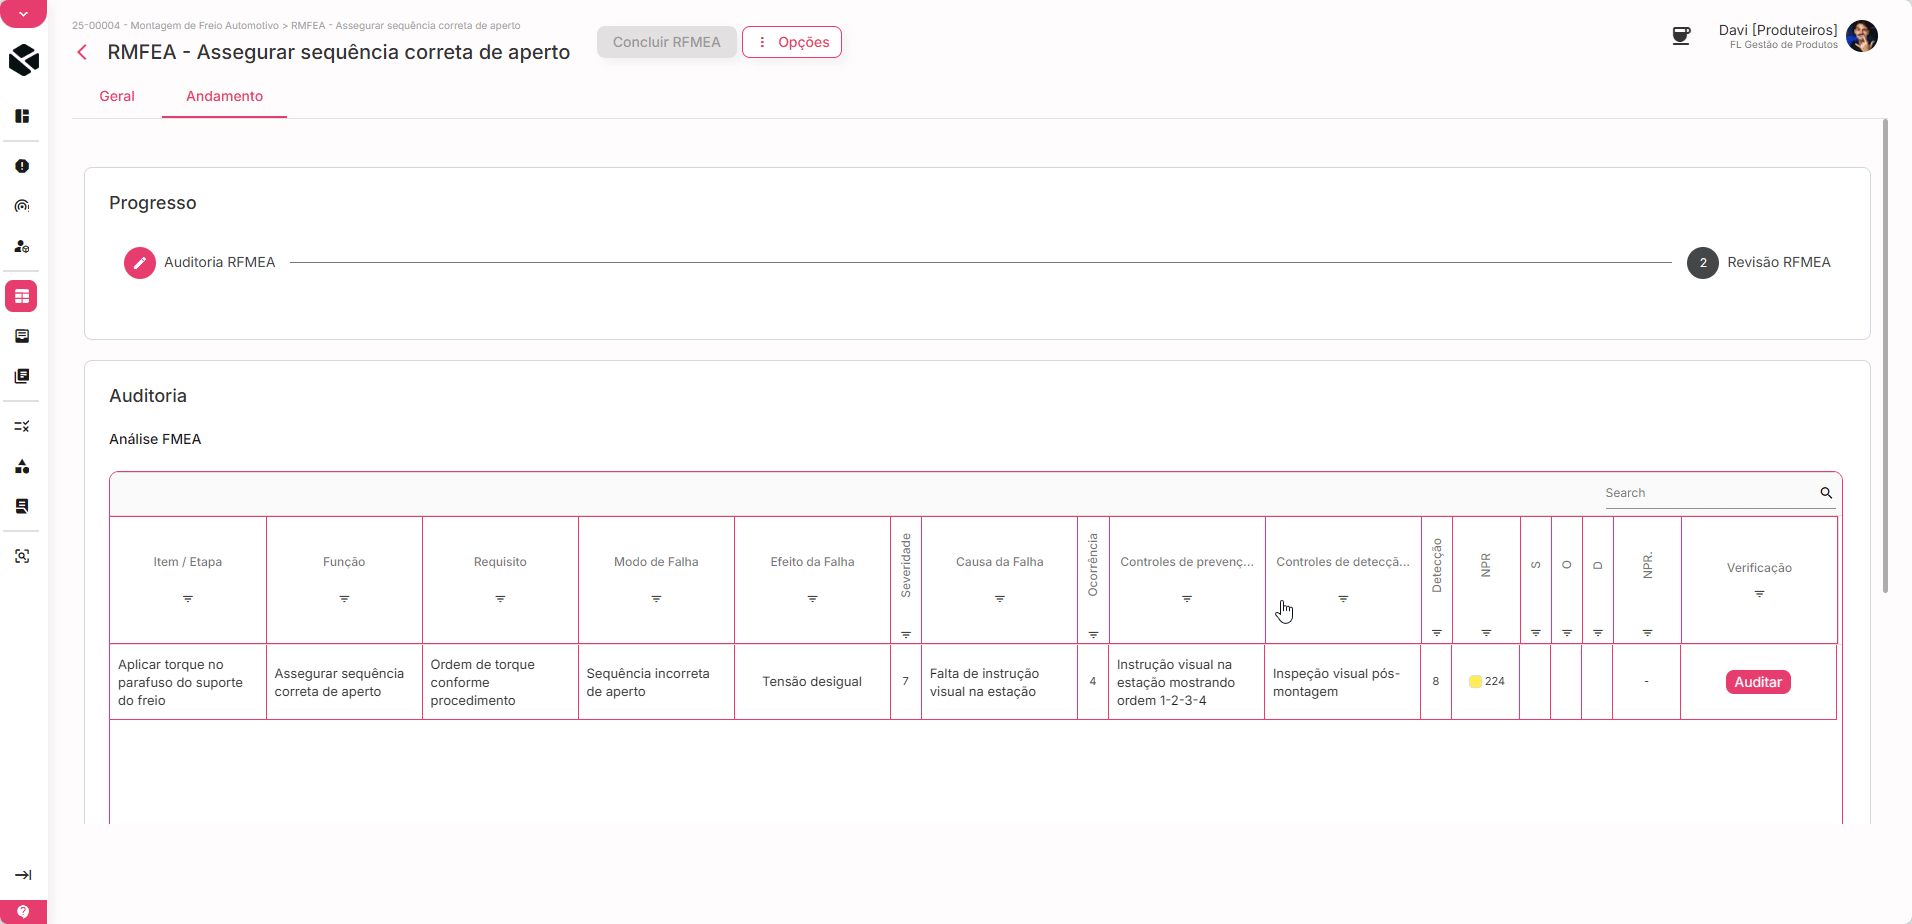Viewport: 1912px width, 924px height.
Task: Expand the sidebar with the arrow icon
Action: pos(23,875)
